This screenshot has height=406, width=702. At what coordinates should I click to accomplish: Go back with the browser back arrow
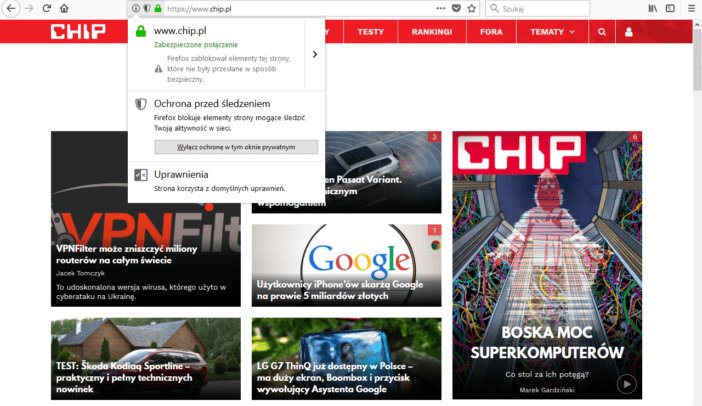point(11,9)
